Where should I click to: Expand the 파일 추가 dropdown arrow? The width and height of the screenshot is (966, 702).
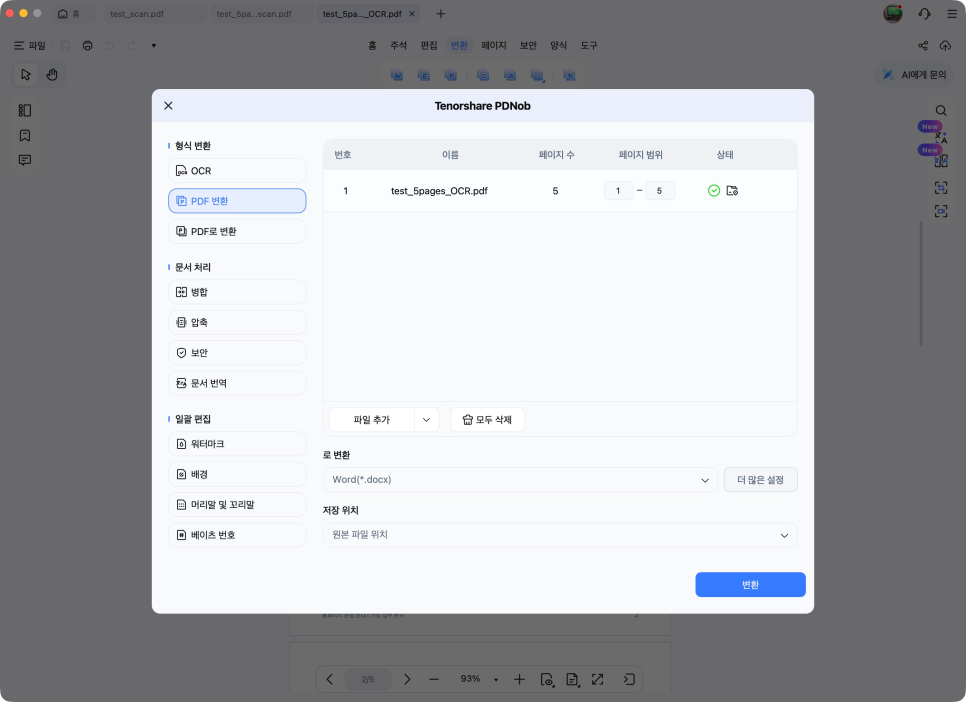pyautogui.click(x=426, y=420)
